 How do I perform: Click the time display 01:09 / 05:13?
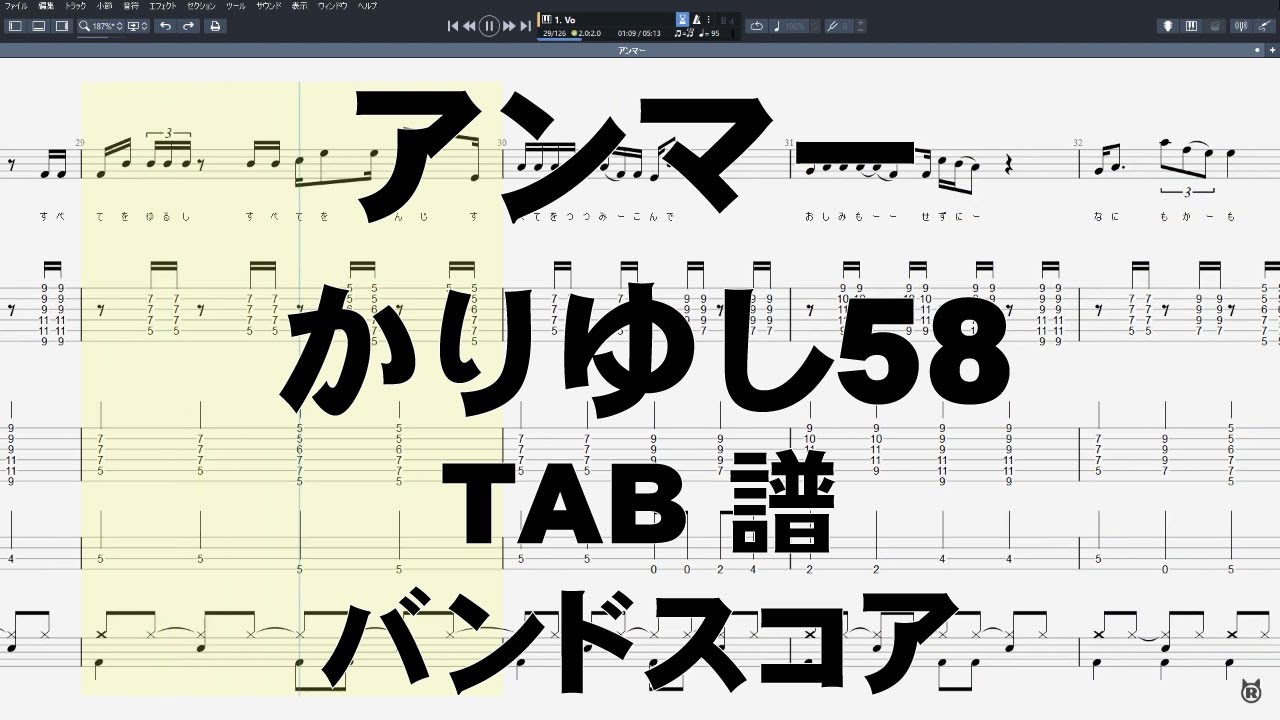[x=639, y=34]
